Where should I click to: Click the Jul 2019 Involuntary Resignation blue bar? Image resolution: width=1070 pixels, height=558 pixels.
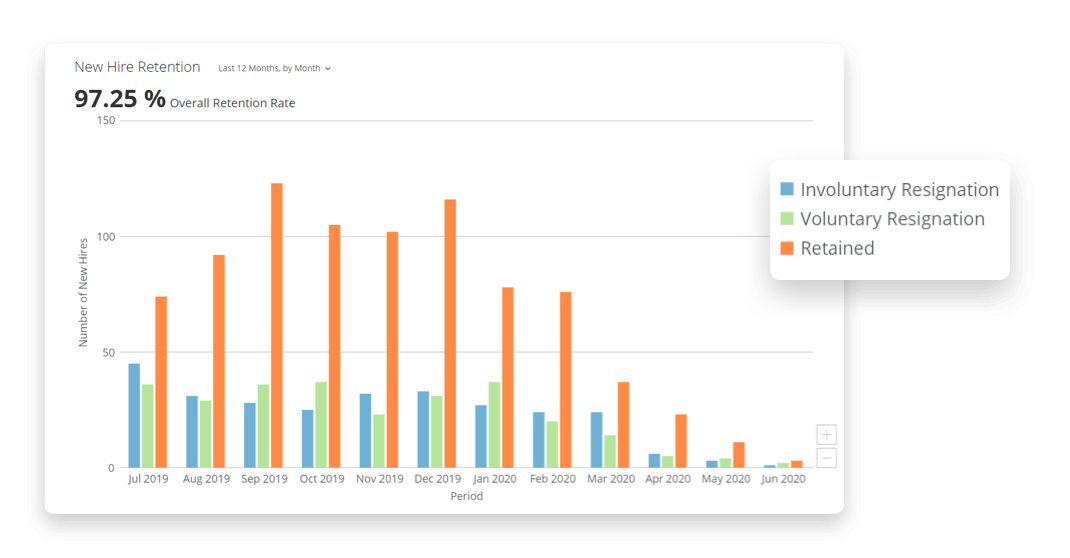point(134,415)
